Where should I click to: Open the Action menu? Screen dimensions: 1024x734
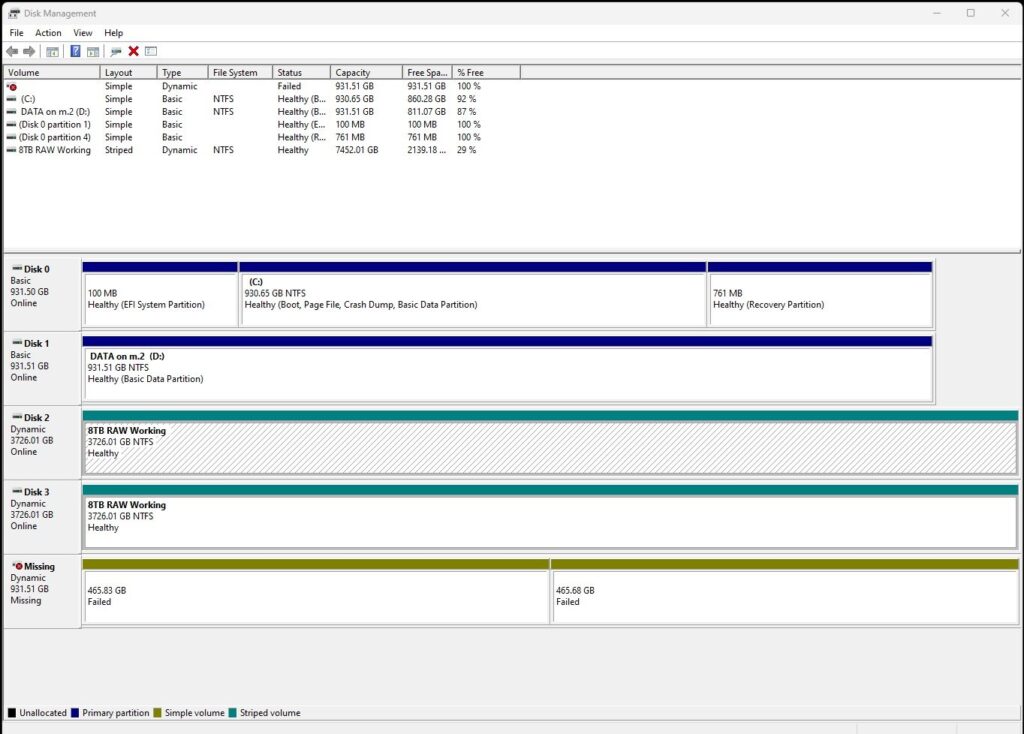(48, 32)
